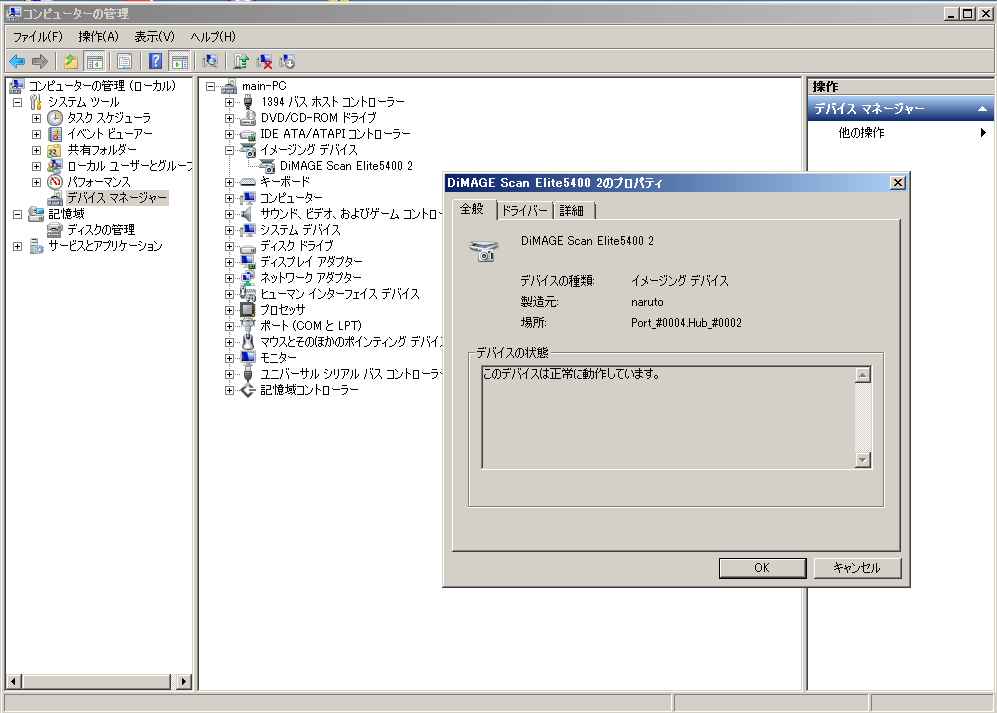Click the Disable device down-arrow icon
Image resolution: width=997 pixels, height=713 pixels.
pyautogui.click(x=287, y=62)
